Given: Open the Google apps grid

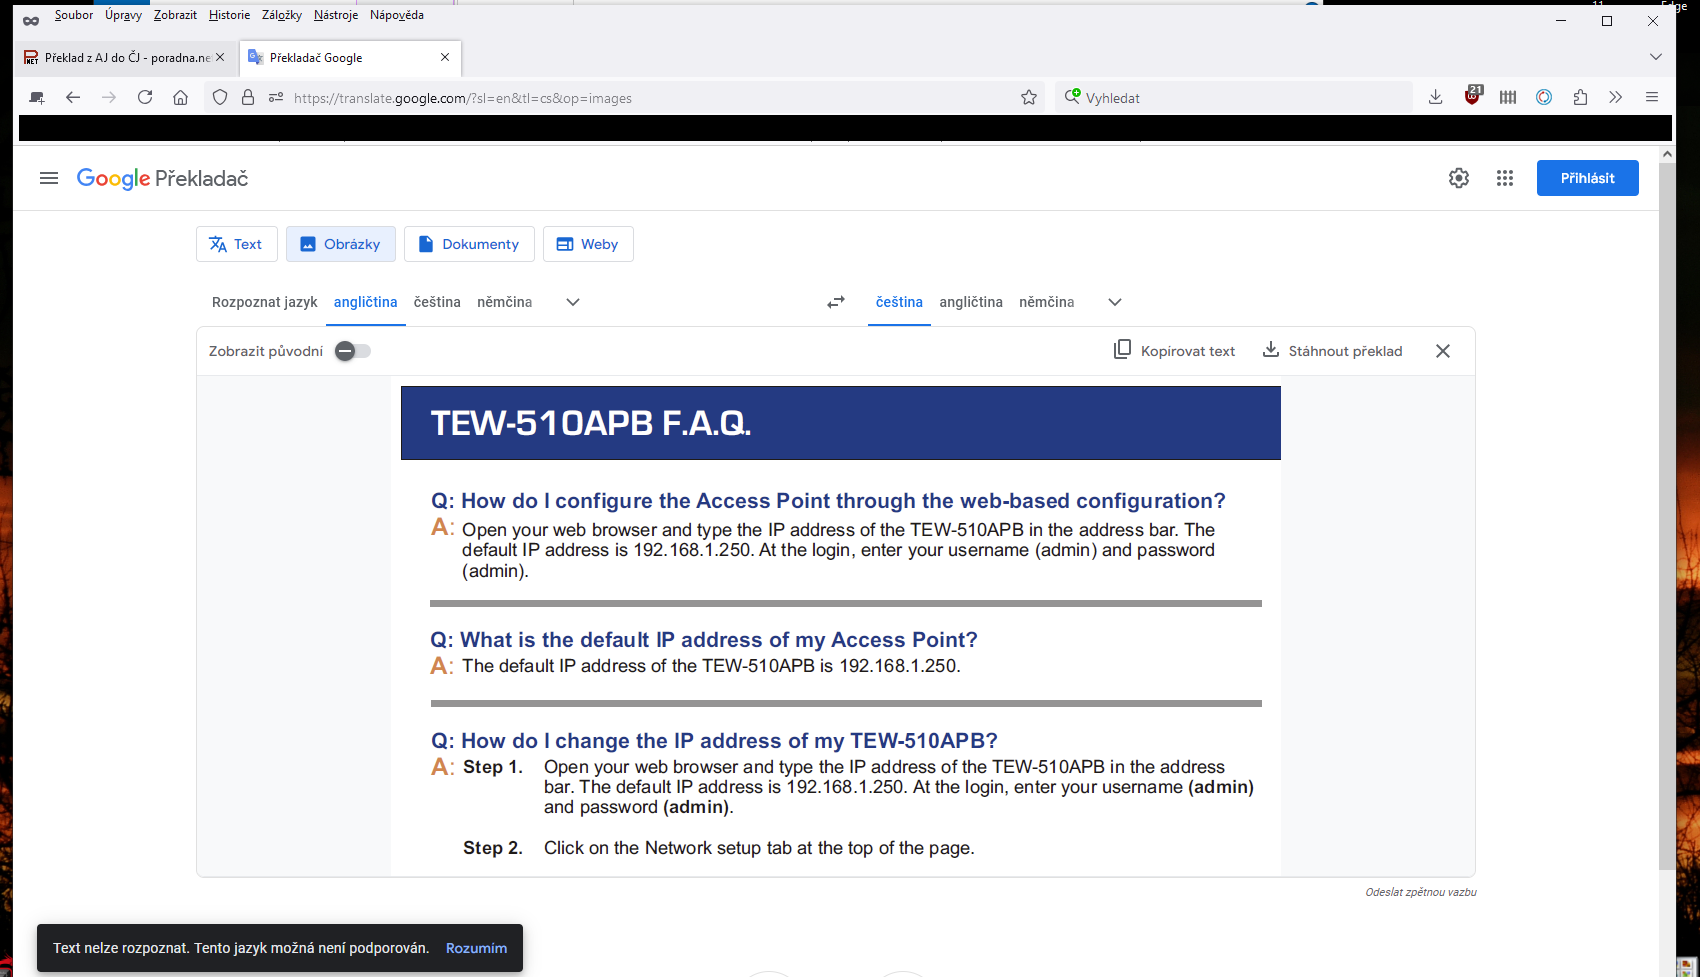Looking at the screenshot, I should [1505, 178].
